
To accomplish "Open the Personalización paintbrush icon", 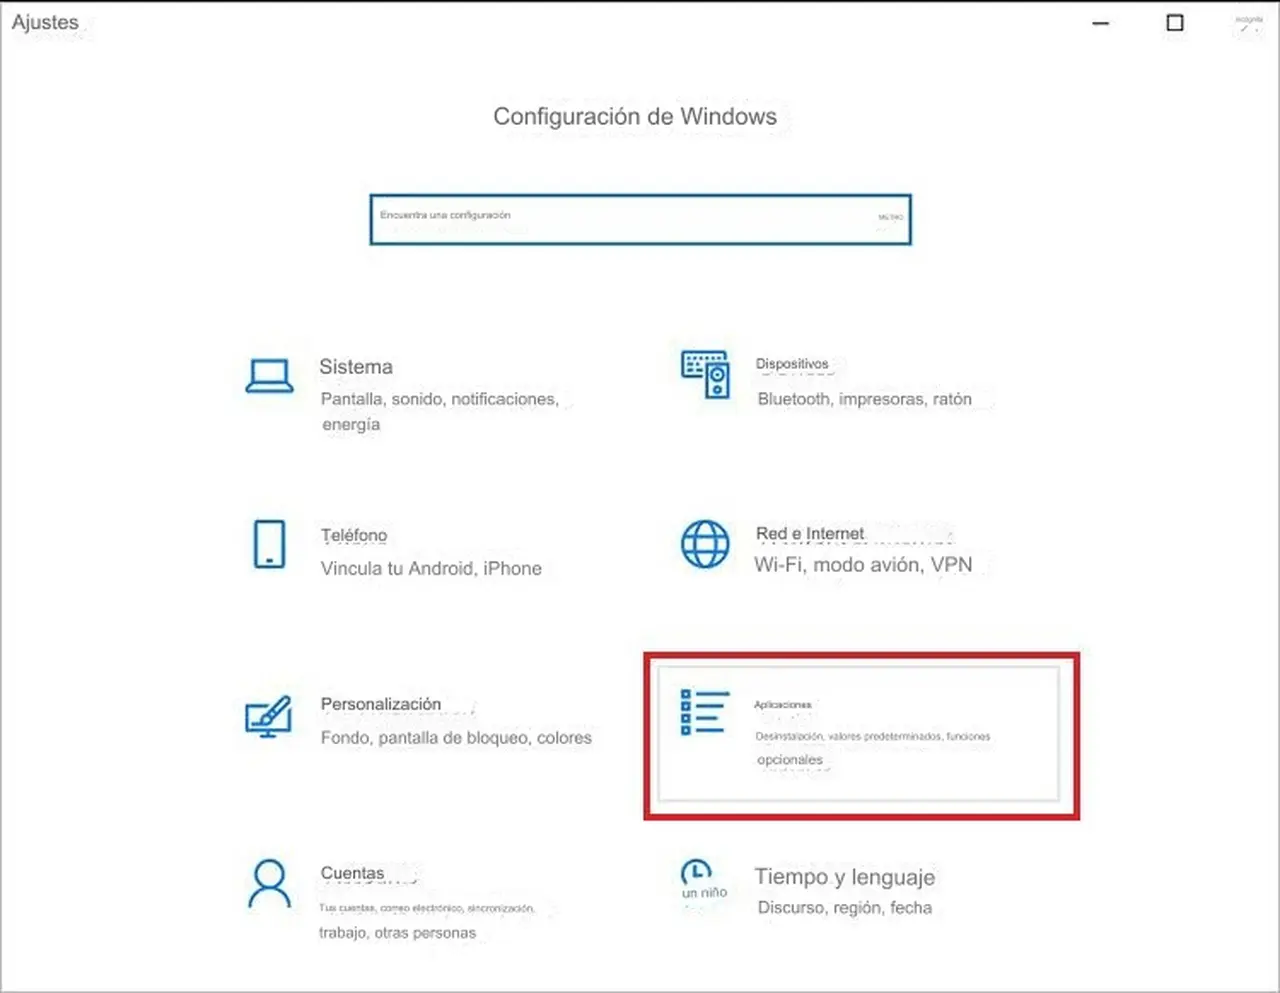I will 268,717.
